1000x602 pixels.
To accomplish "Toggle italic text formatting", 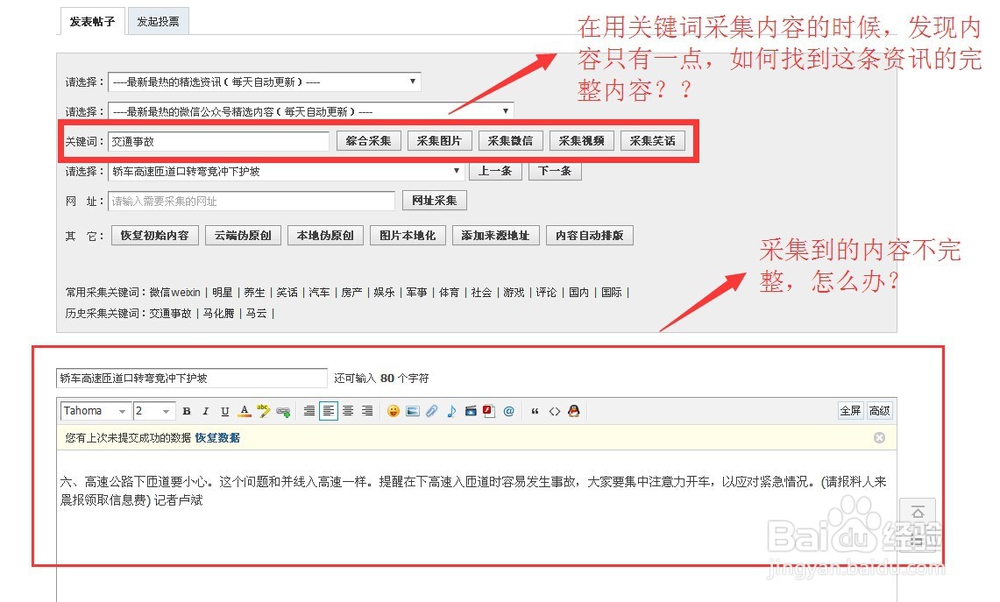I will (x=205, y=411).
